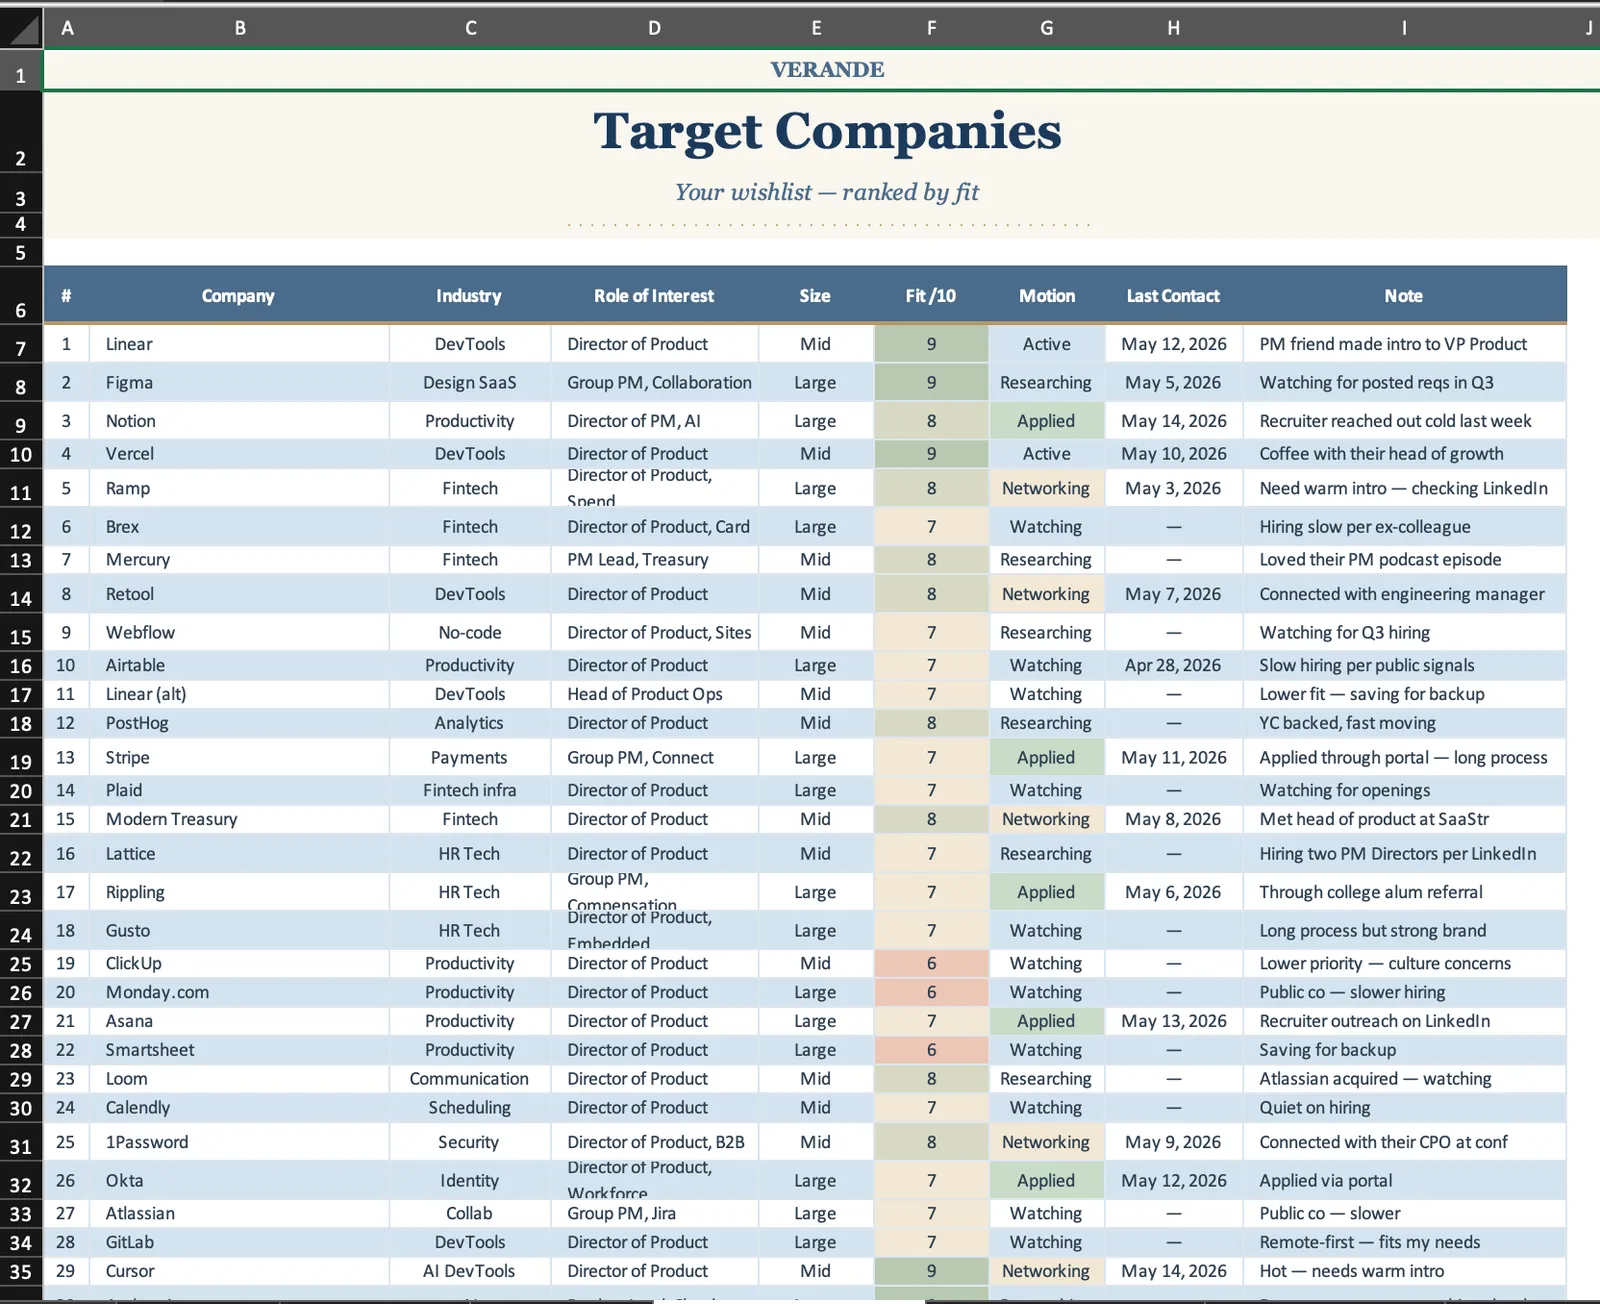Click the fit score 9 for Vercel
The image size is (1600, 1304).
point(931,454)
